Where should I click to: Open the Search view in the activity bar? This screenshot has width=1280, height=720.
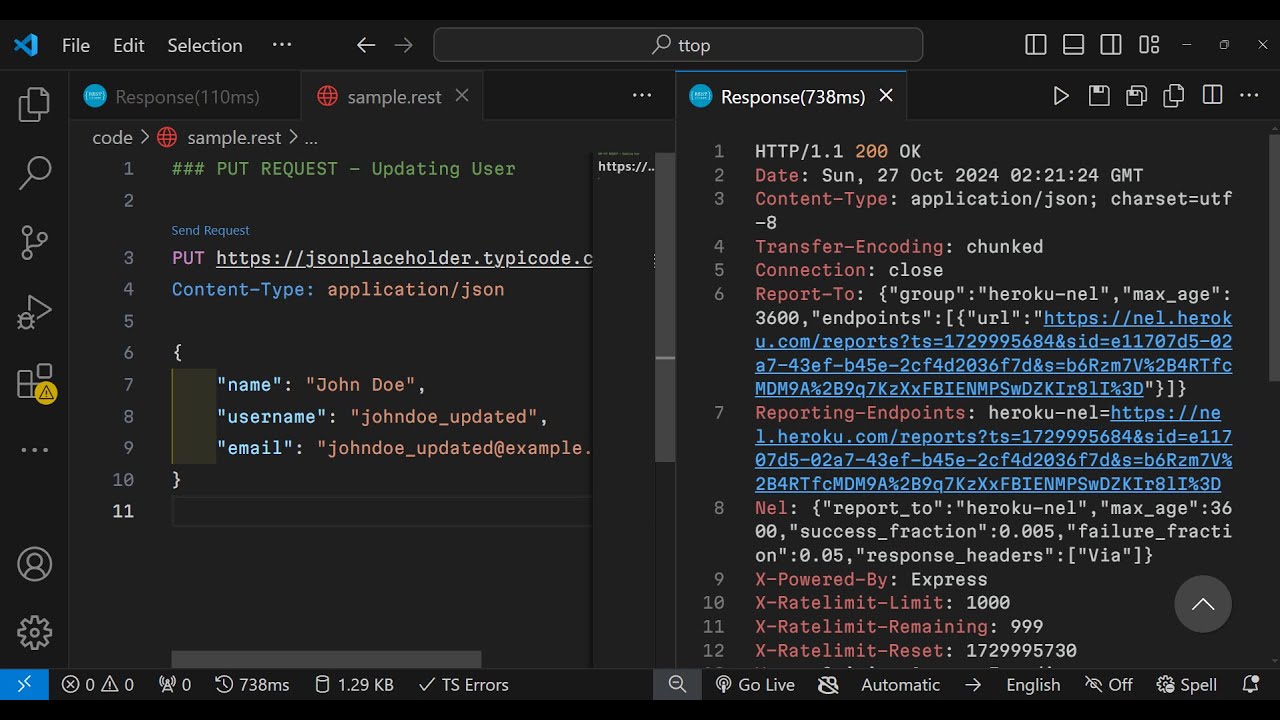coord(34,173)
